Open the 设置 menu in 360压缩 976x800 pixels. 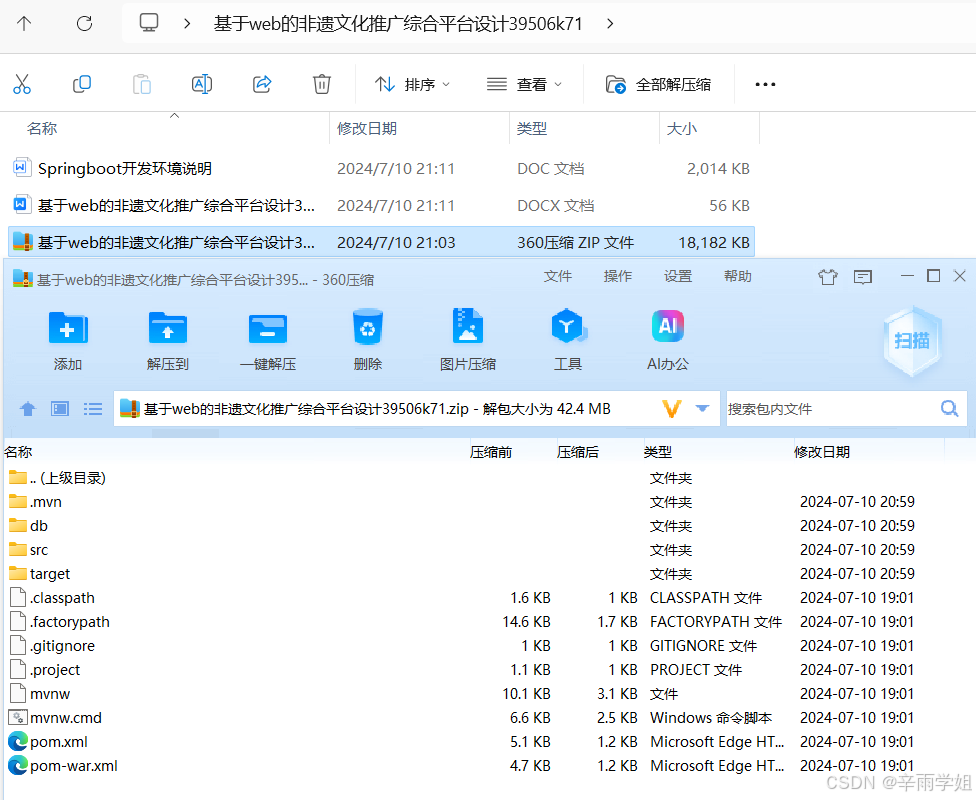pyautogui.click(x=678, y=276)
